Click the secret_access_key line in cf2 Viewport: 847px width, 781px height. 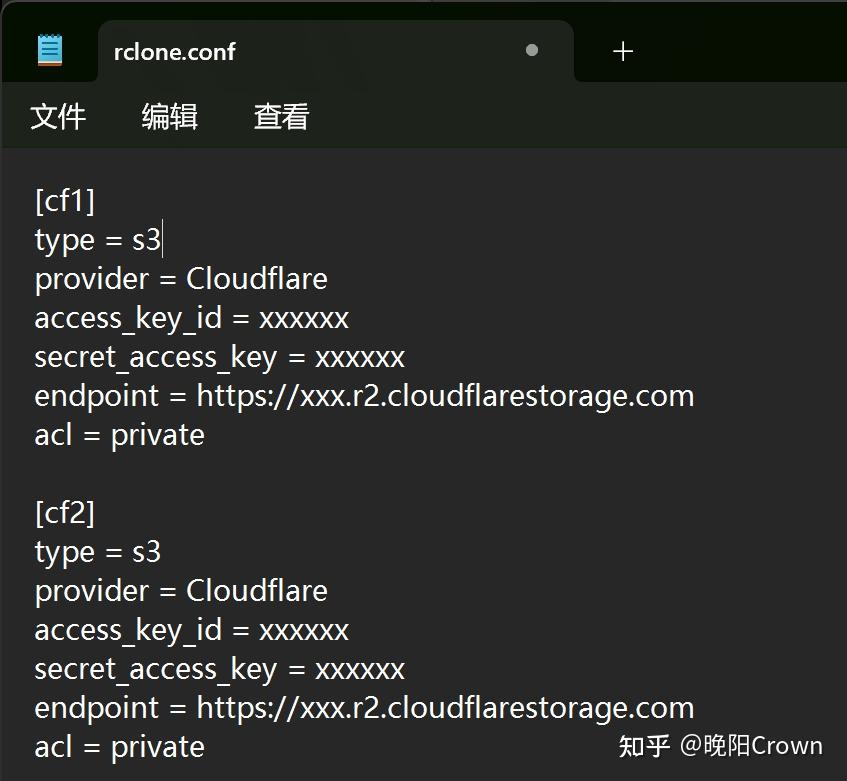(220, 668)
